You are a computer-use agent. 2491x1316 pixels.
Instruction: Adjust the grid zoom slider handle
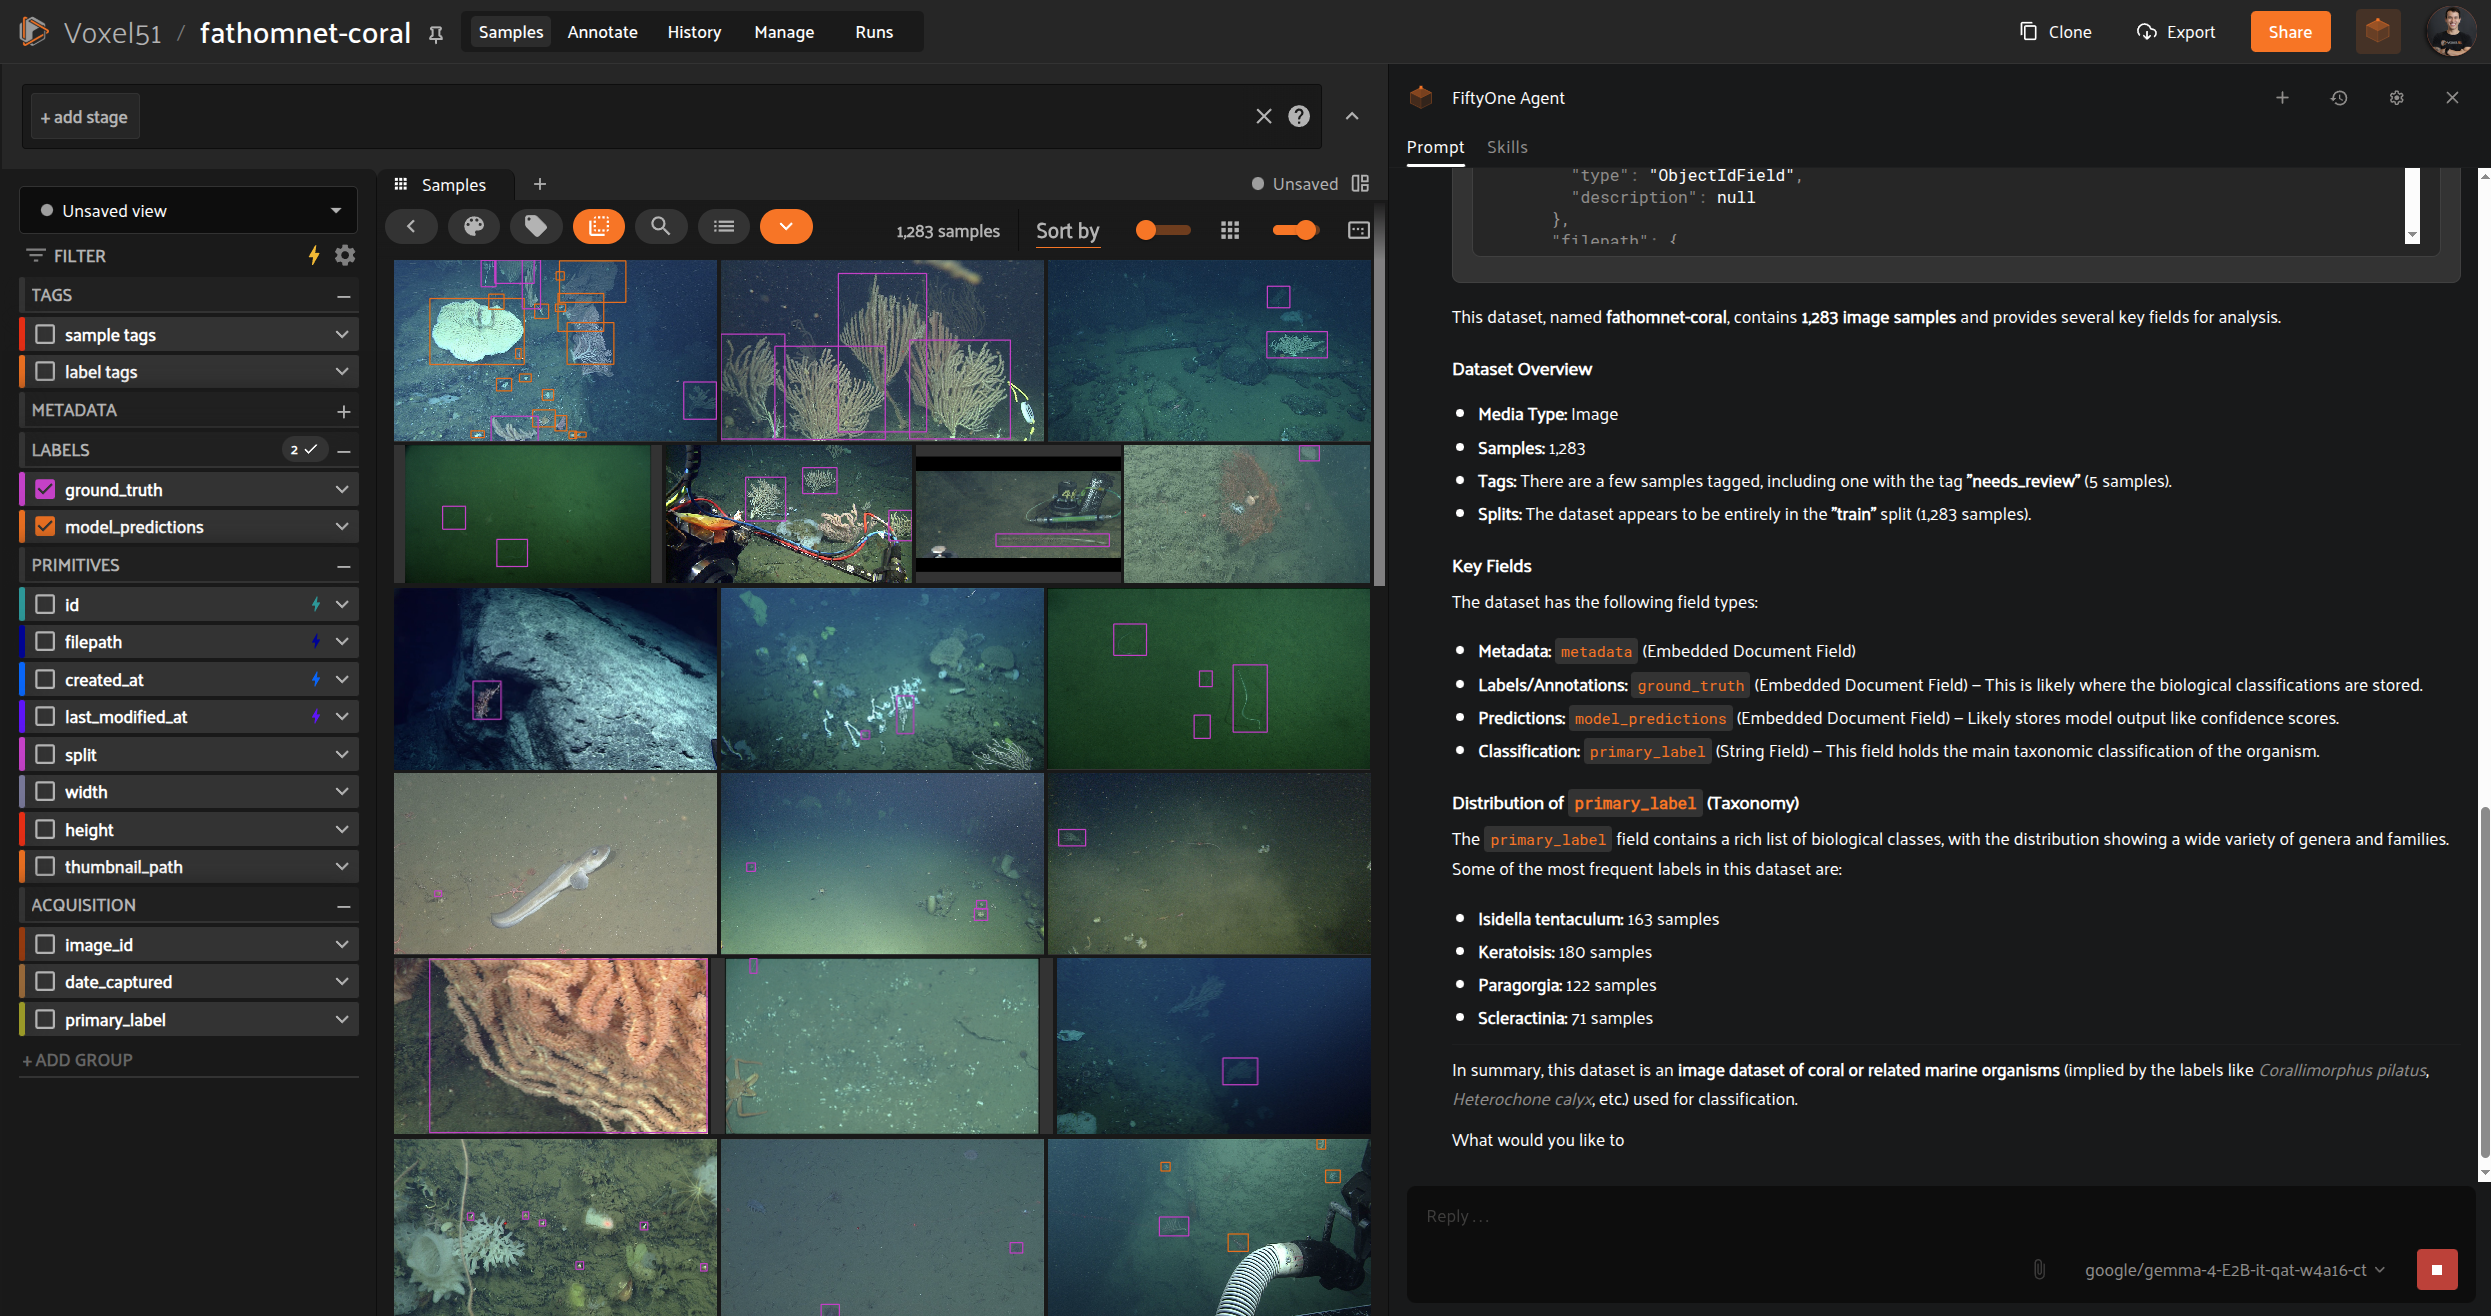coord(1306,230)
